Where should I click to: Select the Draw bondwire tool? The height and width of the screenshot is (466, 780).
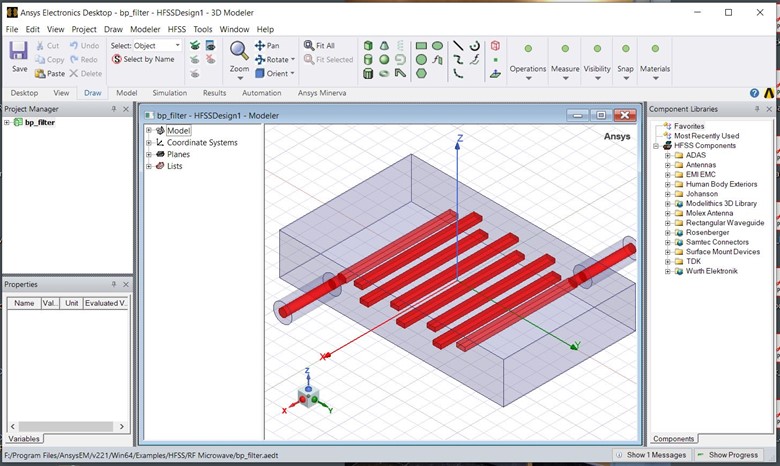[x=400, y=74]
